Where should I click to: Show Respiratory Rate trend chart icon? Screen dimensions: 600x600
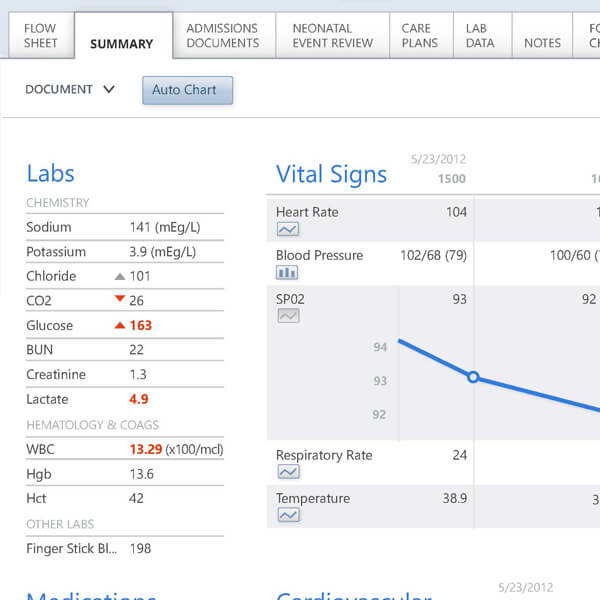pyautogui.click(x=288, y=472)
